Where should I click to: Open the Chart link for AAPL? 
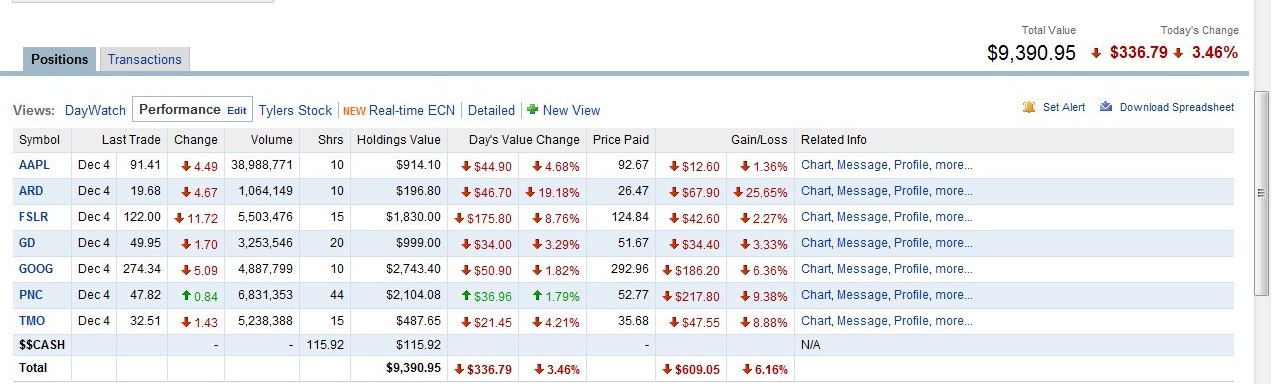(816, 165)
